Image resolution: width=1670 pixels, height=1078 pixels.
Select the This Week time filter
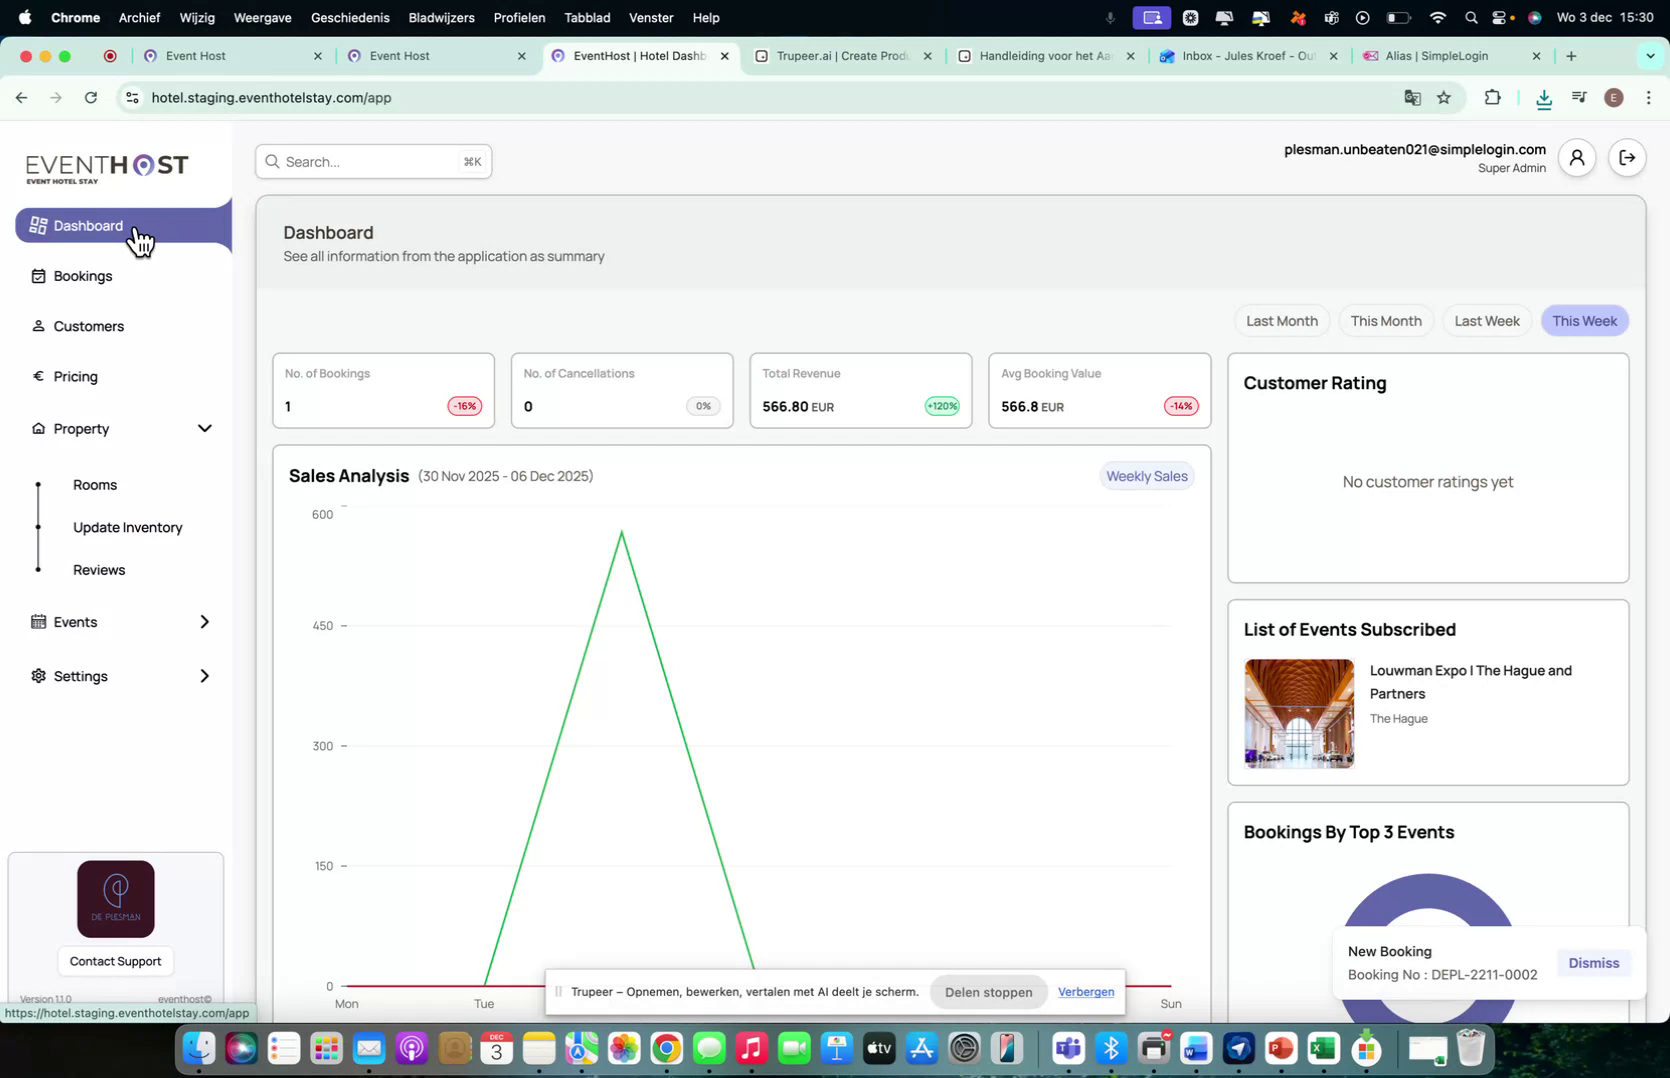pyautogui.click(x=1584, y=320)
